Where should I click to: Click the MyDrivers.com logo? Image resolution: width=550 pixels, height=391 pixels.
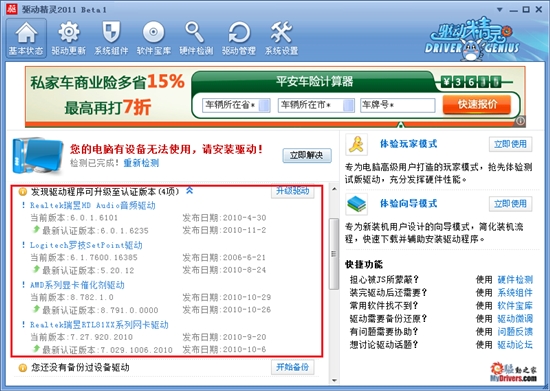coord(514,372)
